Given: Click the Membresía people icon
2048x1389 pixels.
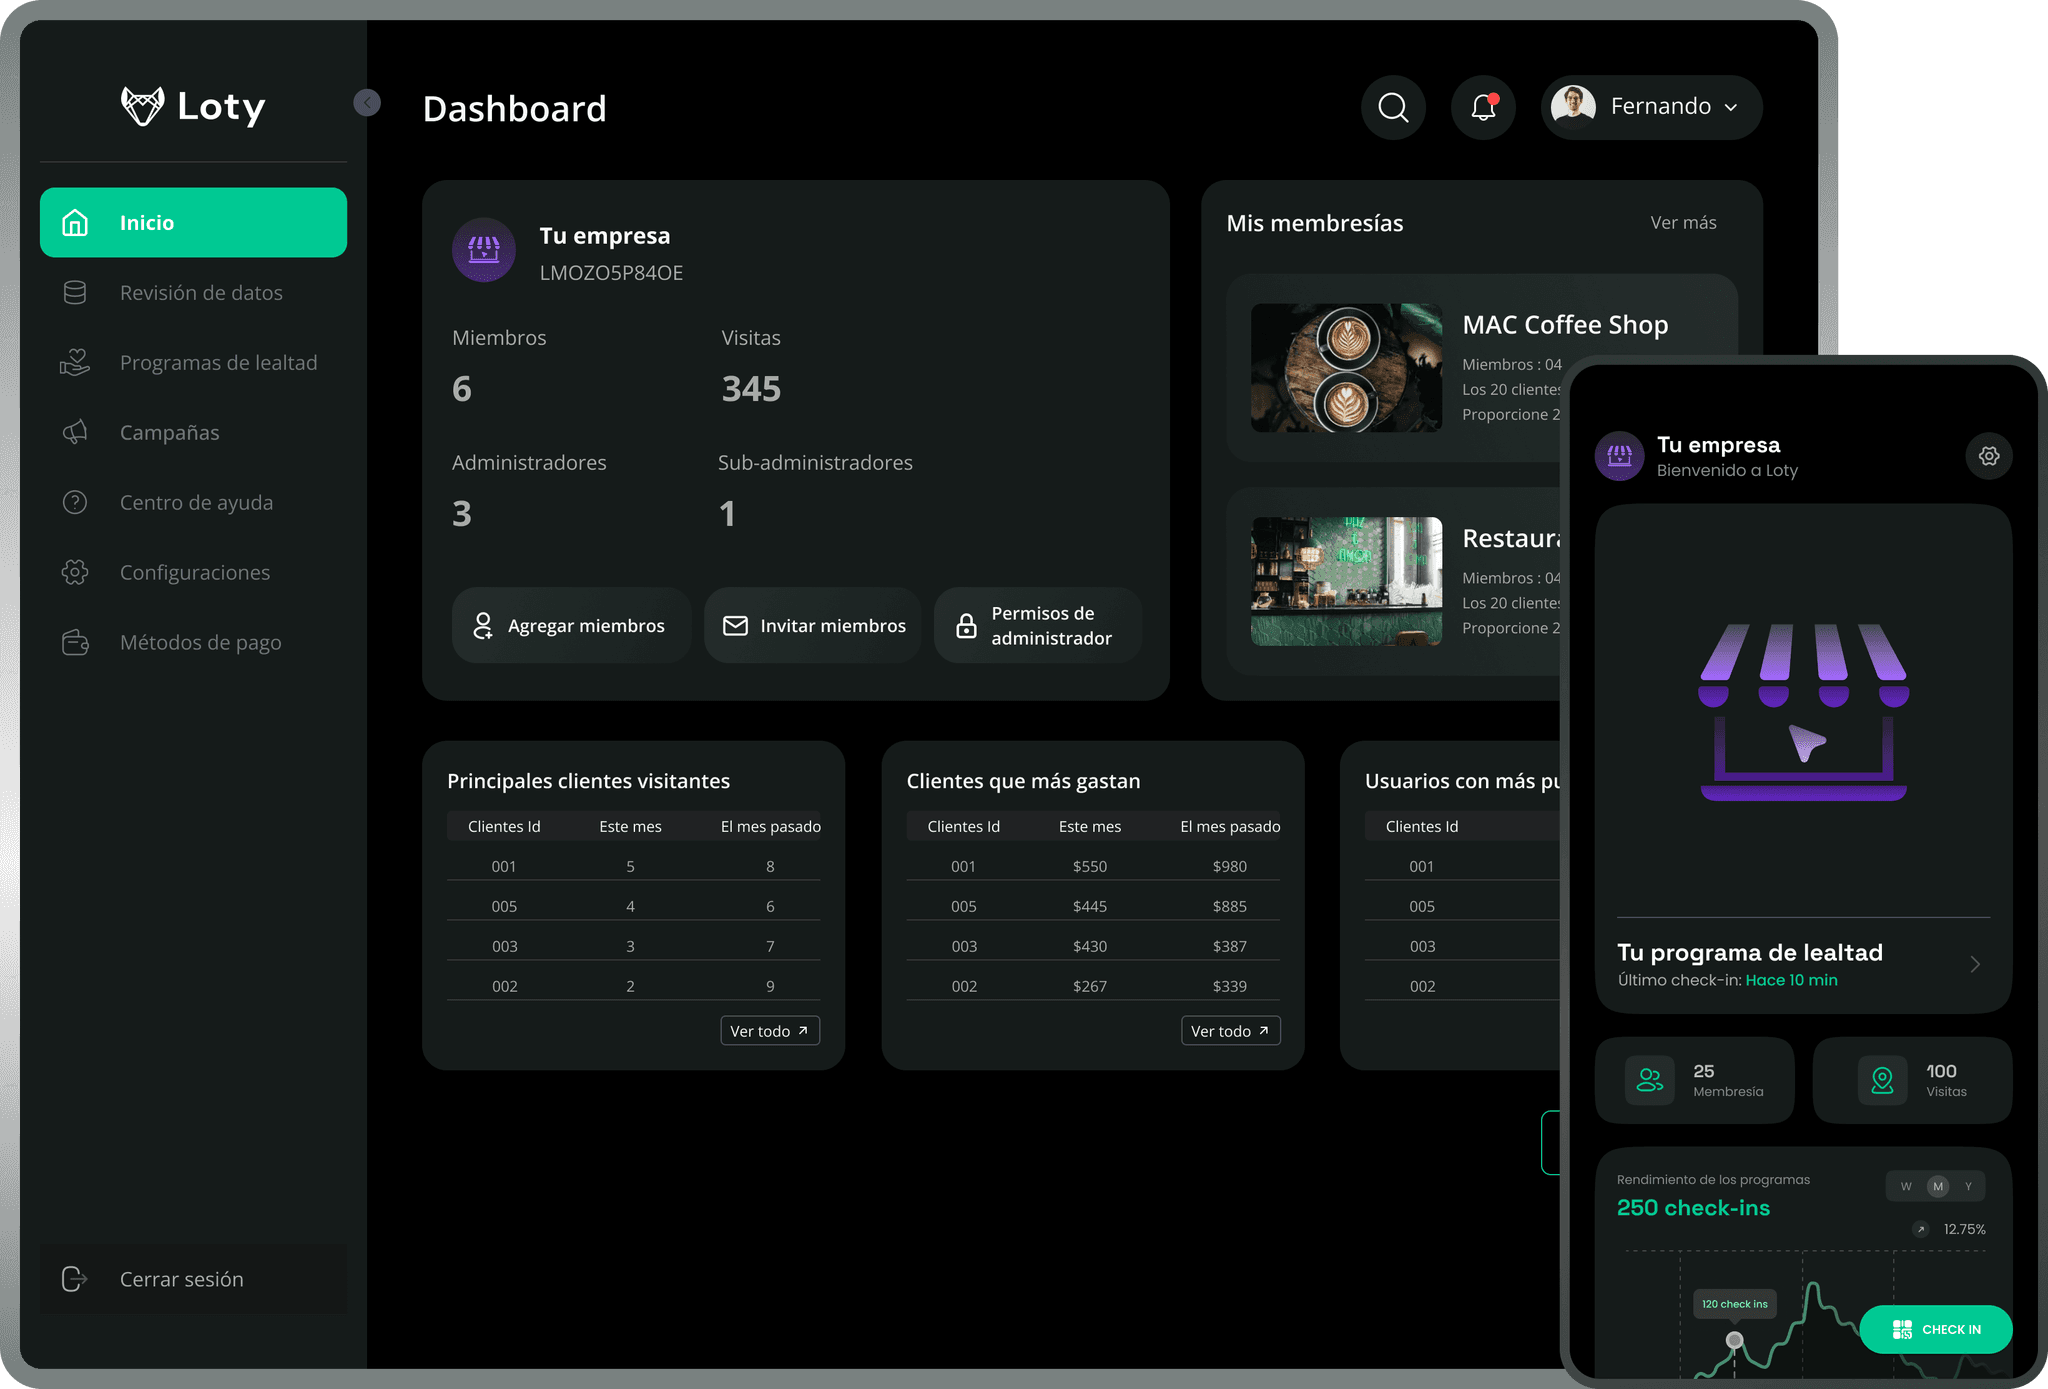Looking at the screenshot, I should (1650, 1080).
